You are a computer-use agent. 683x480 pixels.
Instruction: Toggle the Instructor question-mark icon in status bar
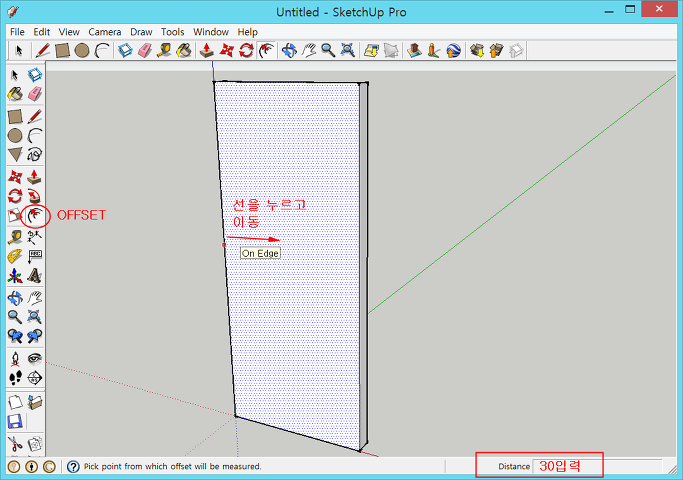tap(73, 466)
